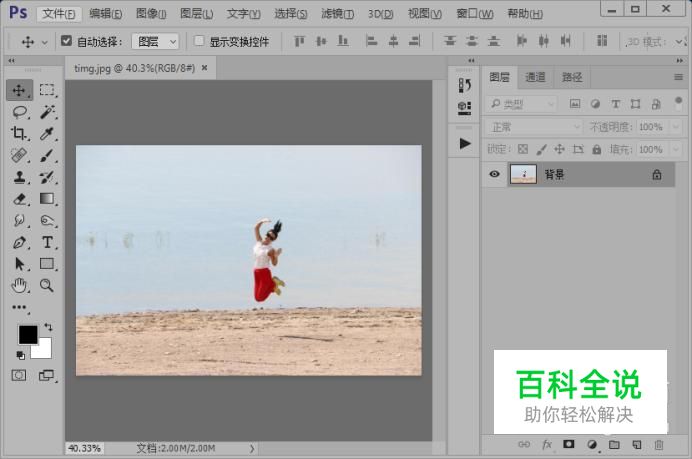Viewport: 692px width, 459px height.
Task: Switch to the 通道 tab
Action: pyautogui.click(x=535, y=77)
